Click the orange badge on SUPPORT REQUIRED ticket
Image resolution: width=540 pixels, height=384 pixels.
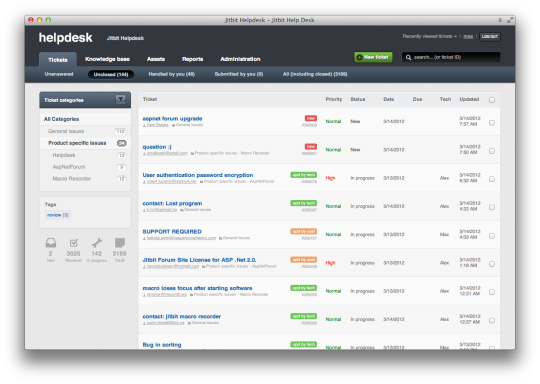303,231
